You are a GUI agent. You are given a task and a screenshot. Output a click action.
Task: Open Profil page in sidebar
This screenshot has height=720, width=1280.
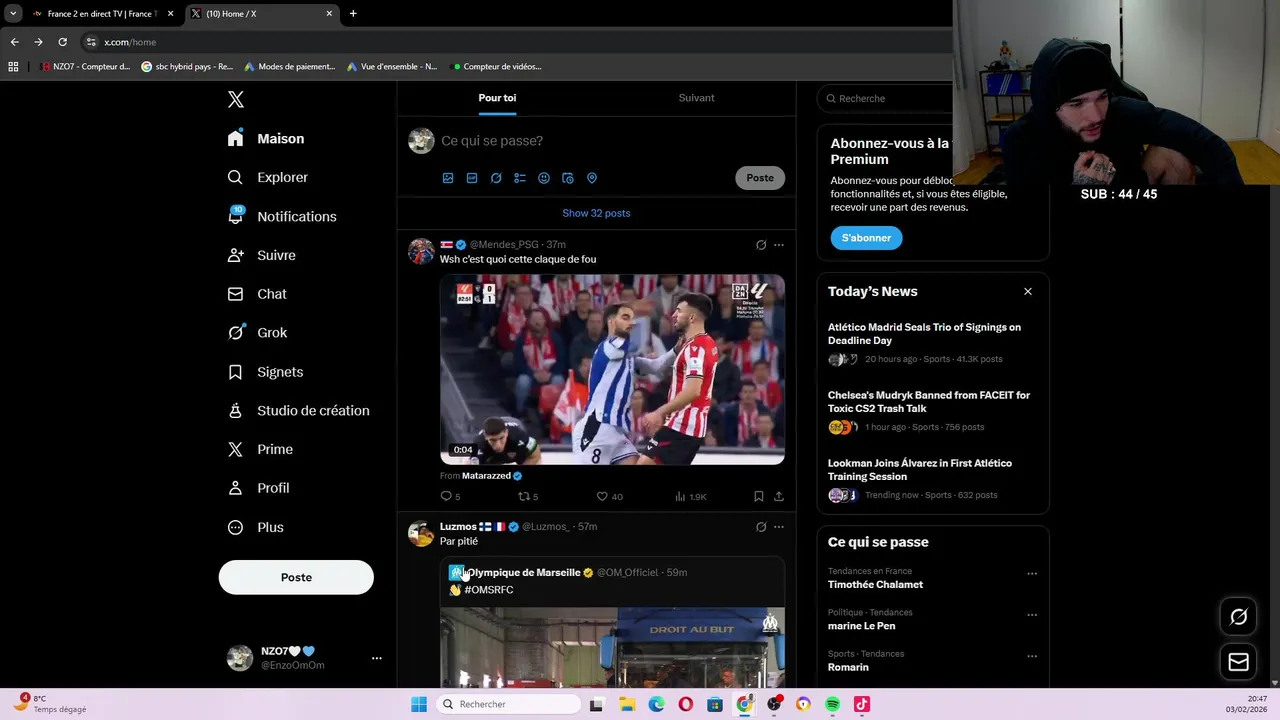(258, 488)
